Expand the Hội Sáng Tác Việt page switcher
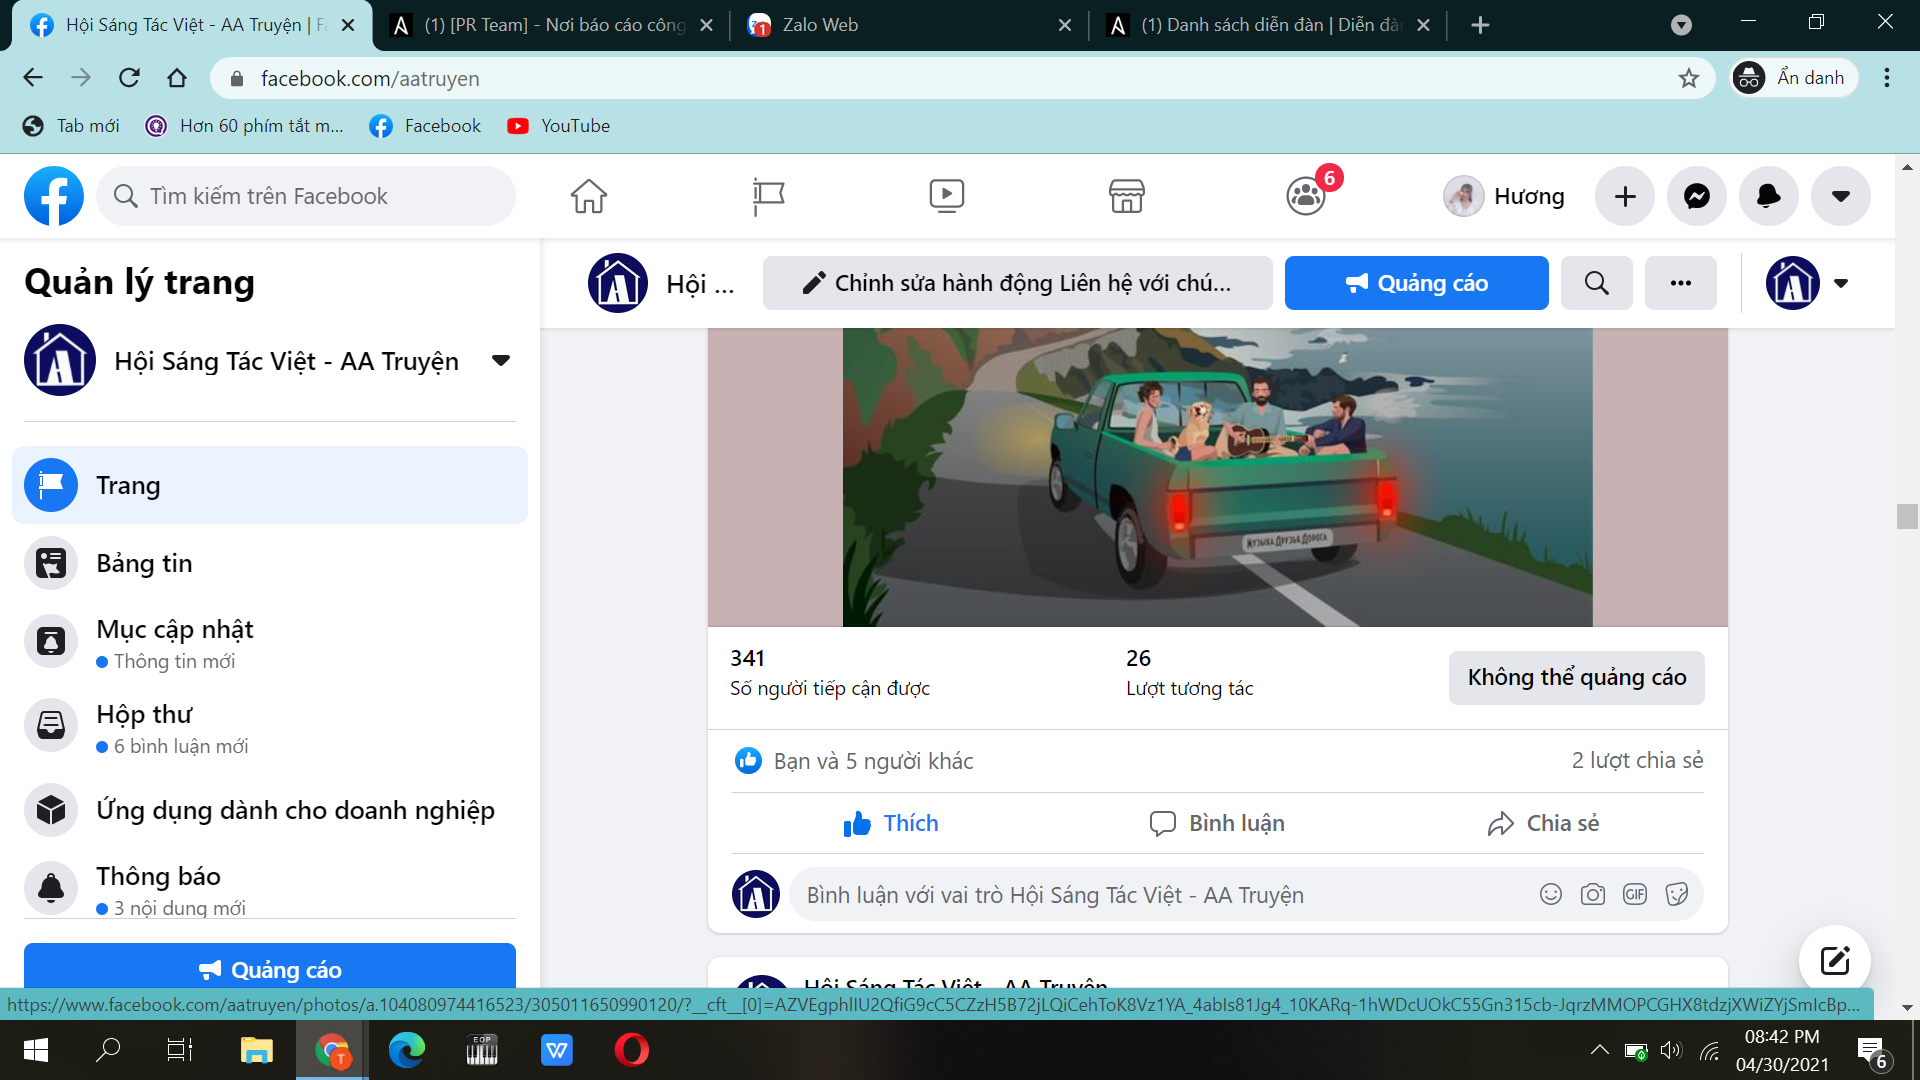The width and height of the screenshot is (1920, 1080). [501, 360]
